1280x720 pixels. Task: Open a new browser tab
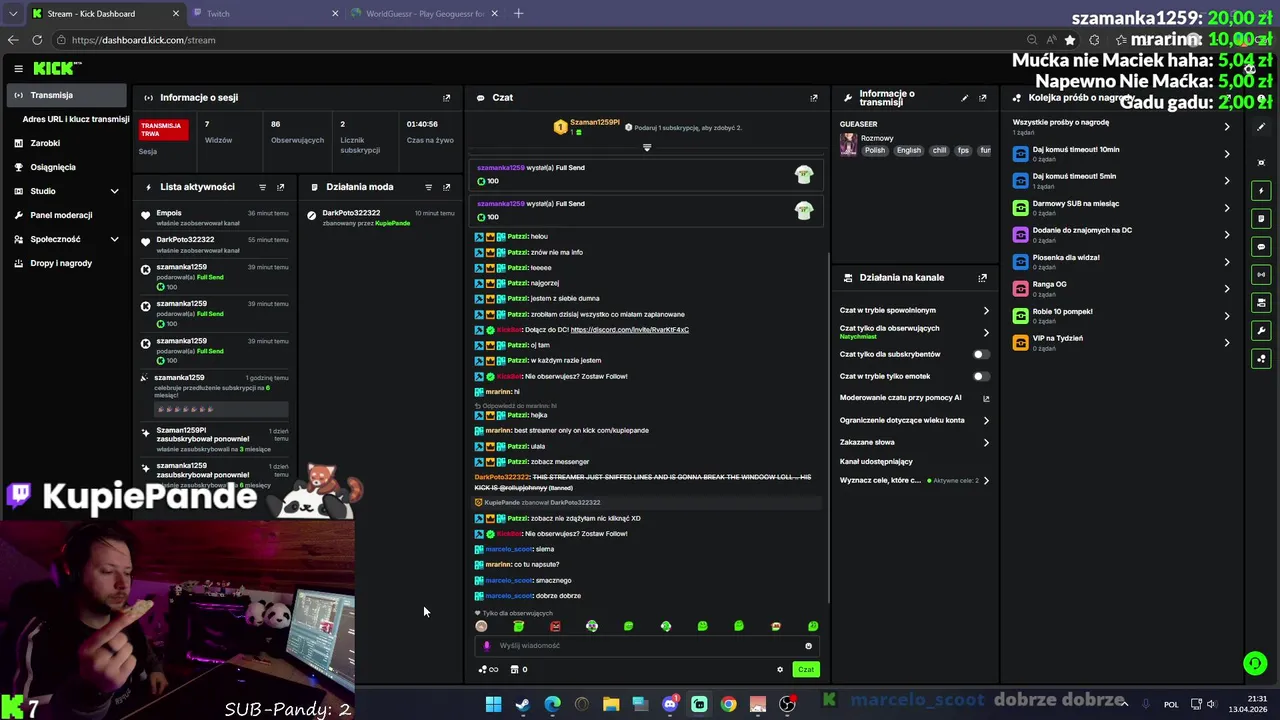518,14
